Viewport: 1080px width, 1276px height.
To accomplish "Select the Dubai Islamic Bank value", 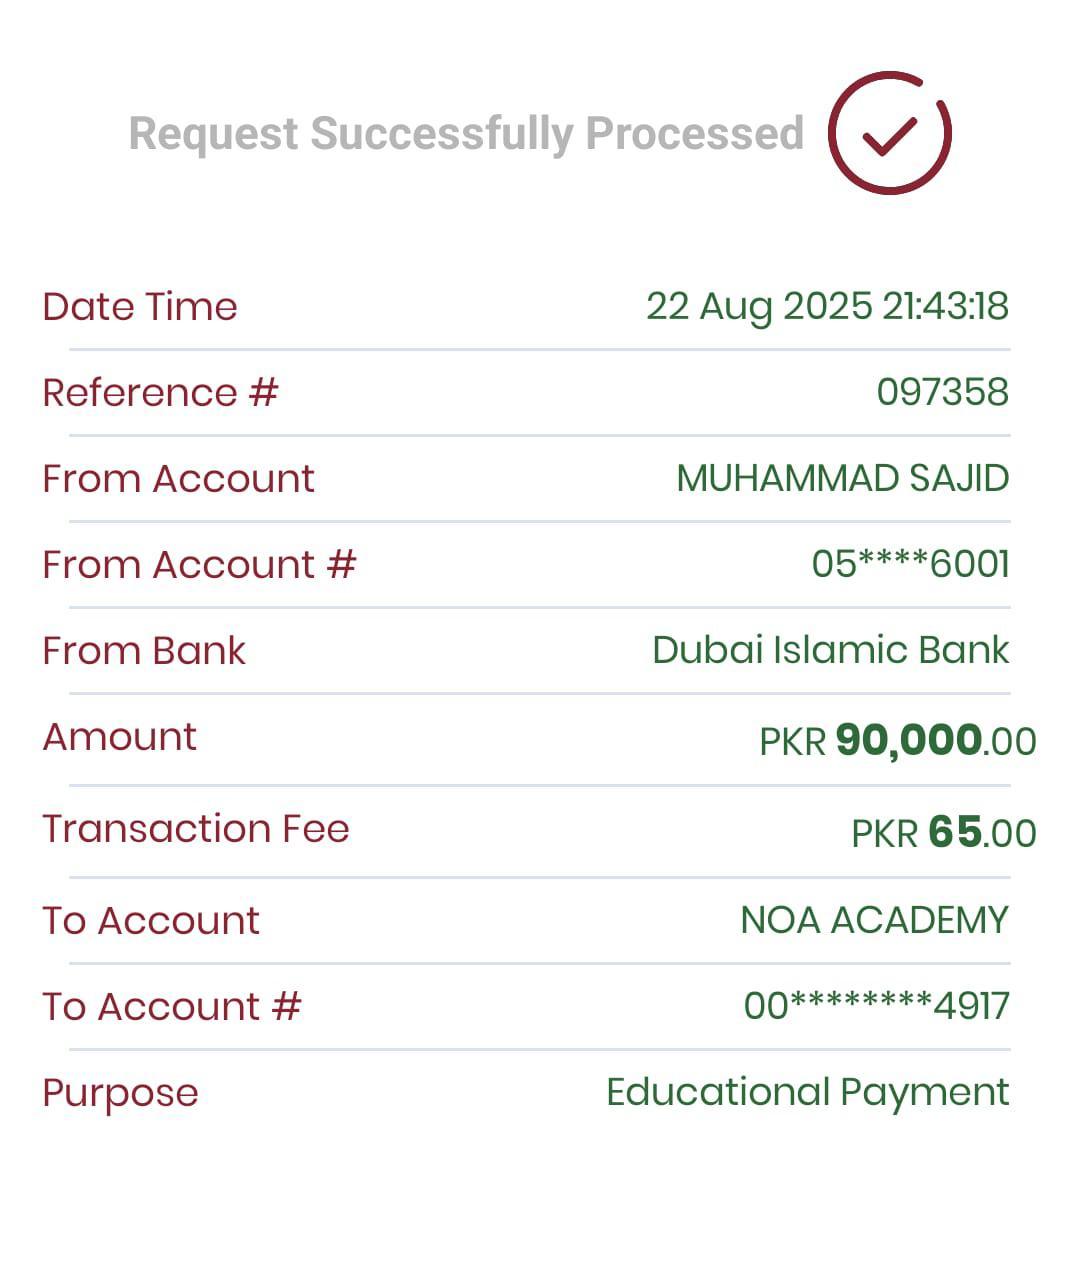I will (830, 650).
